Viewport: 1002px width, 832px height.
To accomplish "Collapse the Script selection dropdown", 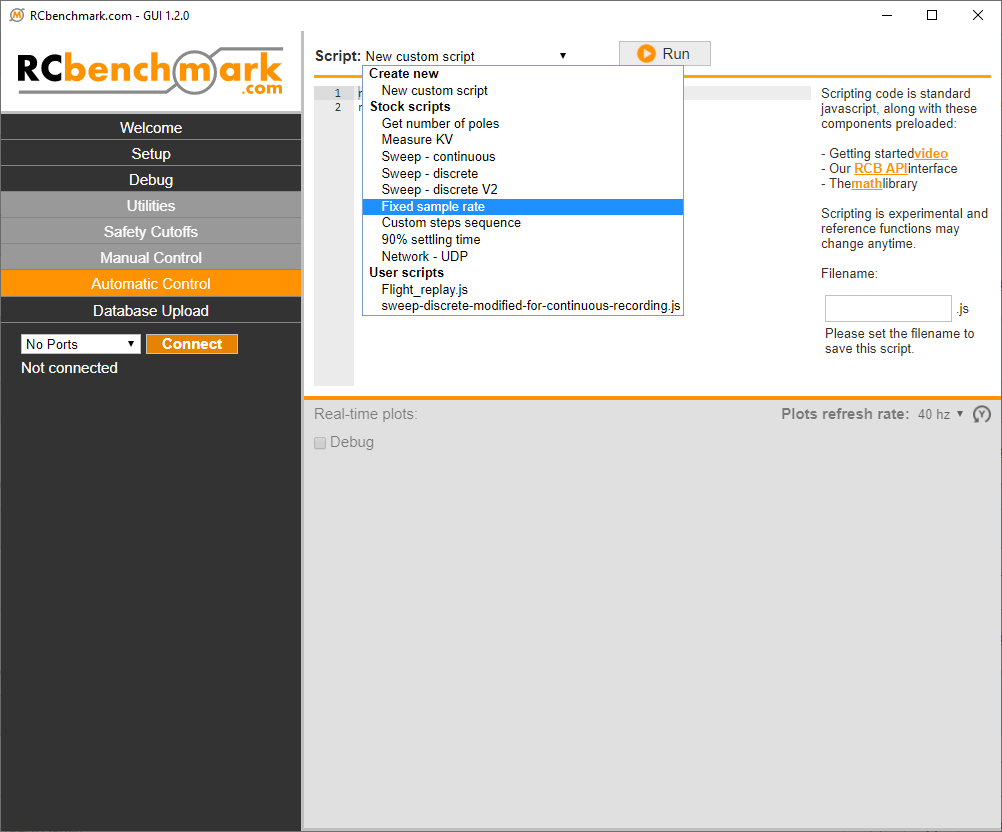I will [562, 56].
